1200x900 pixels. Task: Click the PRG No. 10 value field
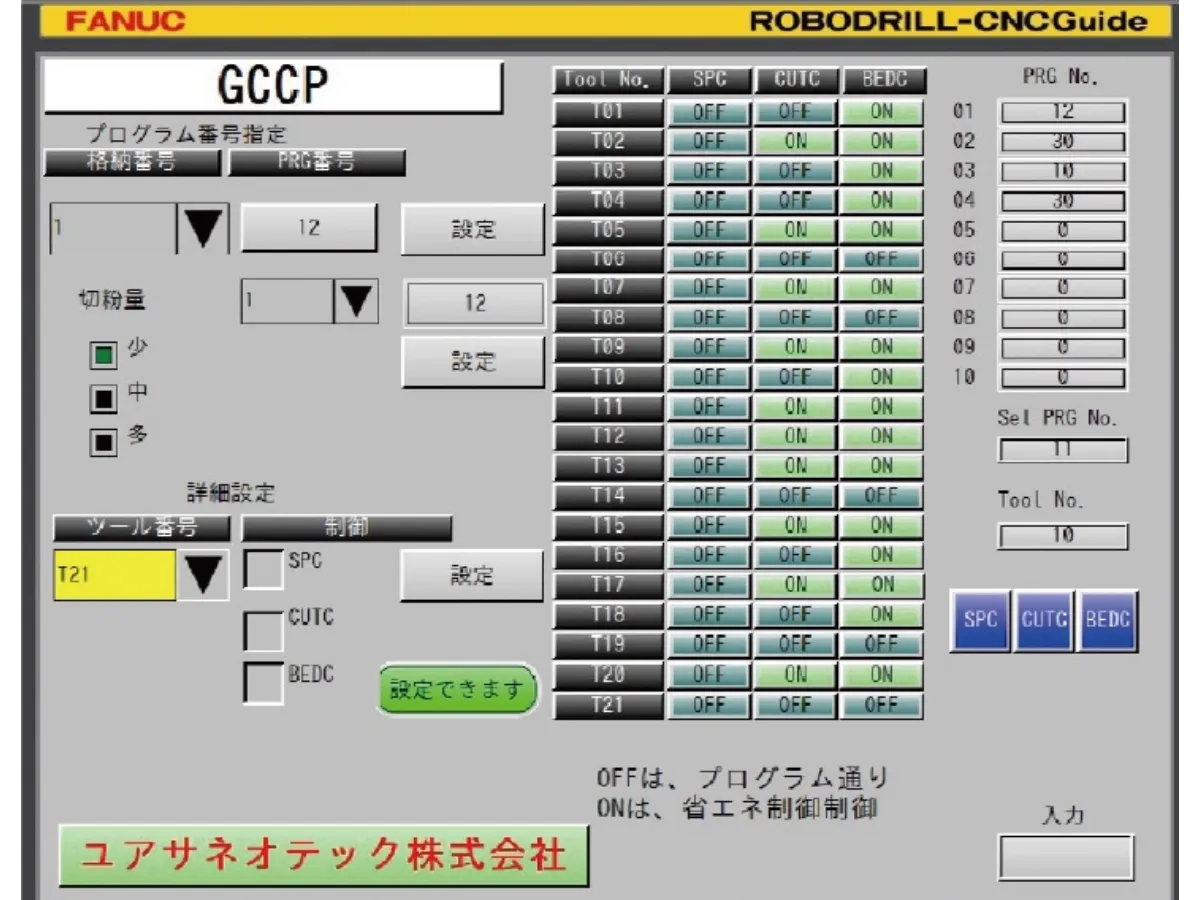coord(1063,378)
